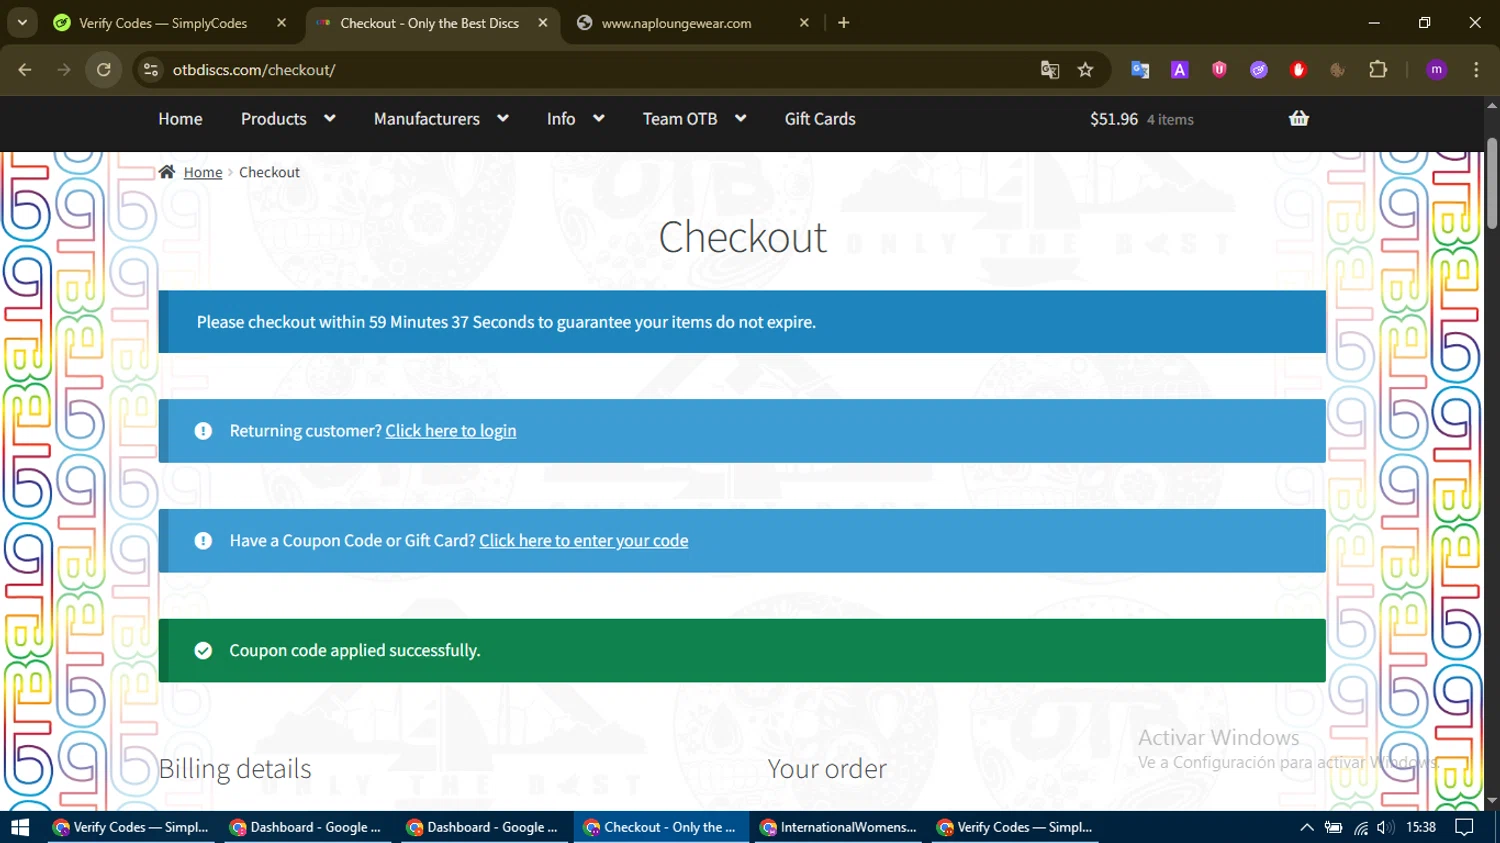This screenshot has height=843, width=1500.
Task: Open a new browser tab
Action: 844,23
